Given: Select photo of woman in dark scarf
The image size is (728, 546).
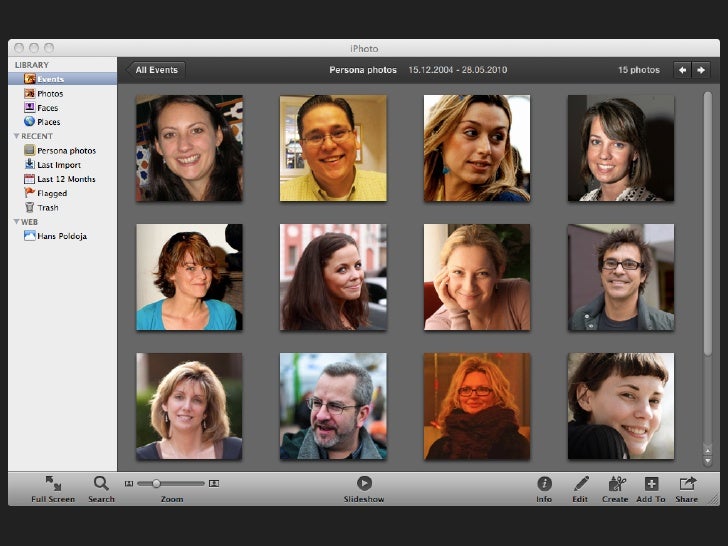Looking at the screenshot, I should pos(477,406).
